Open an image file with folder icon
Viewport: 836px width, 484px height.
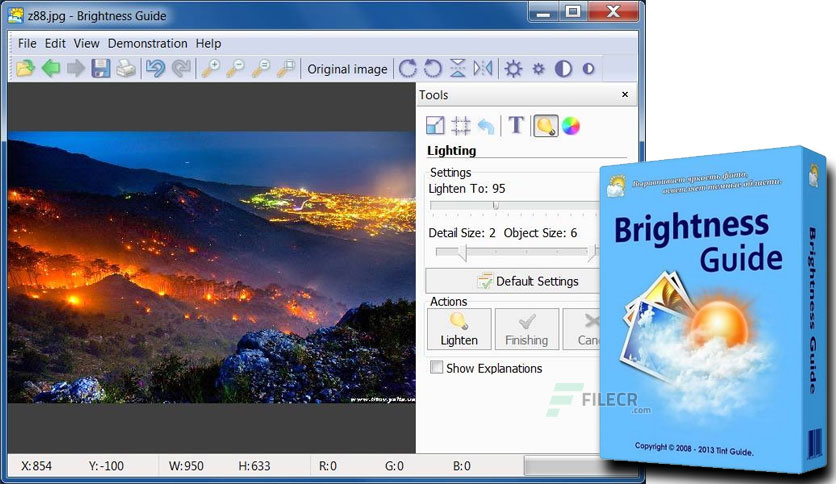(25, 68)
